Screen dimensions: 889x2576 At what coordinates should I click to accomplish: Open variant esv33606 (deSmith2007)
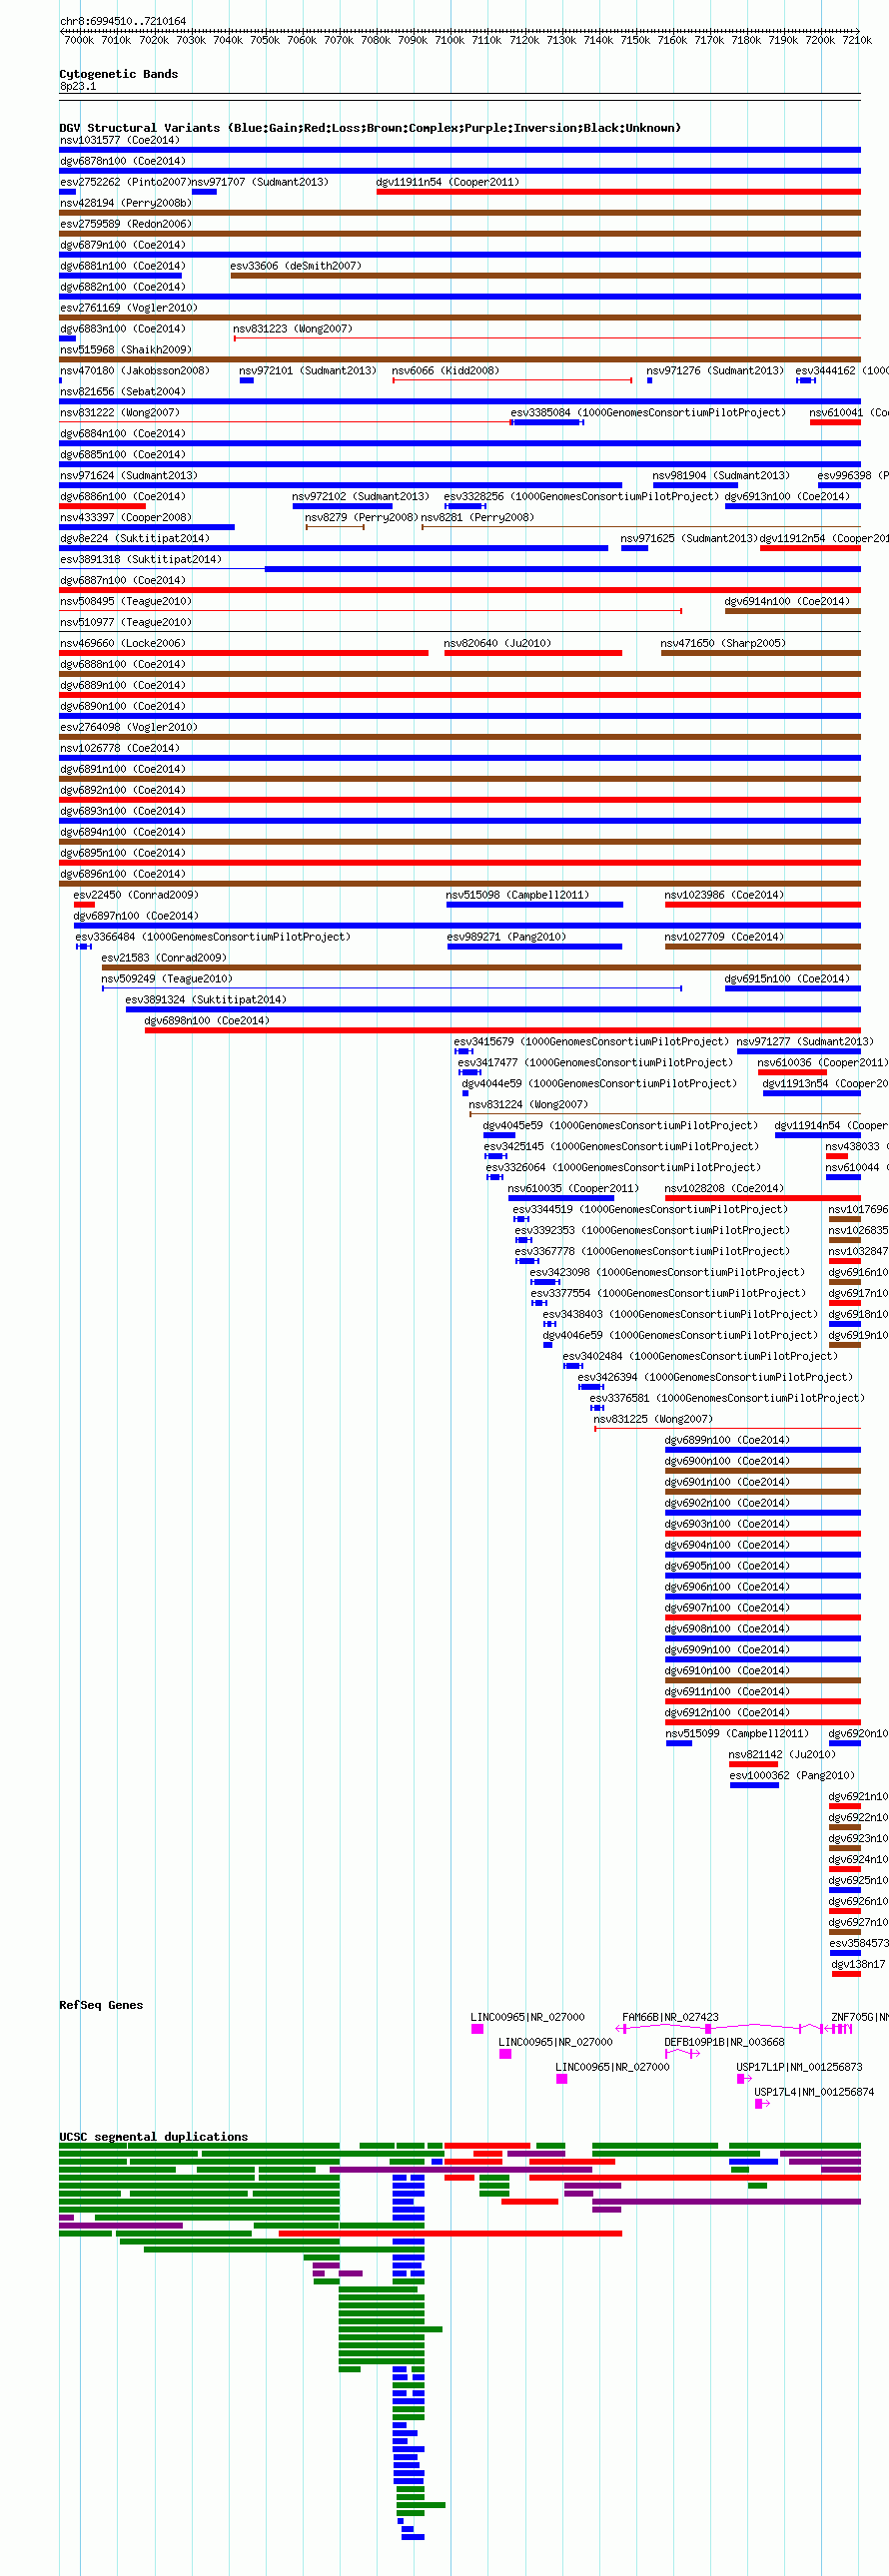[296, 266]
